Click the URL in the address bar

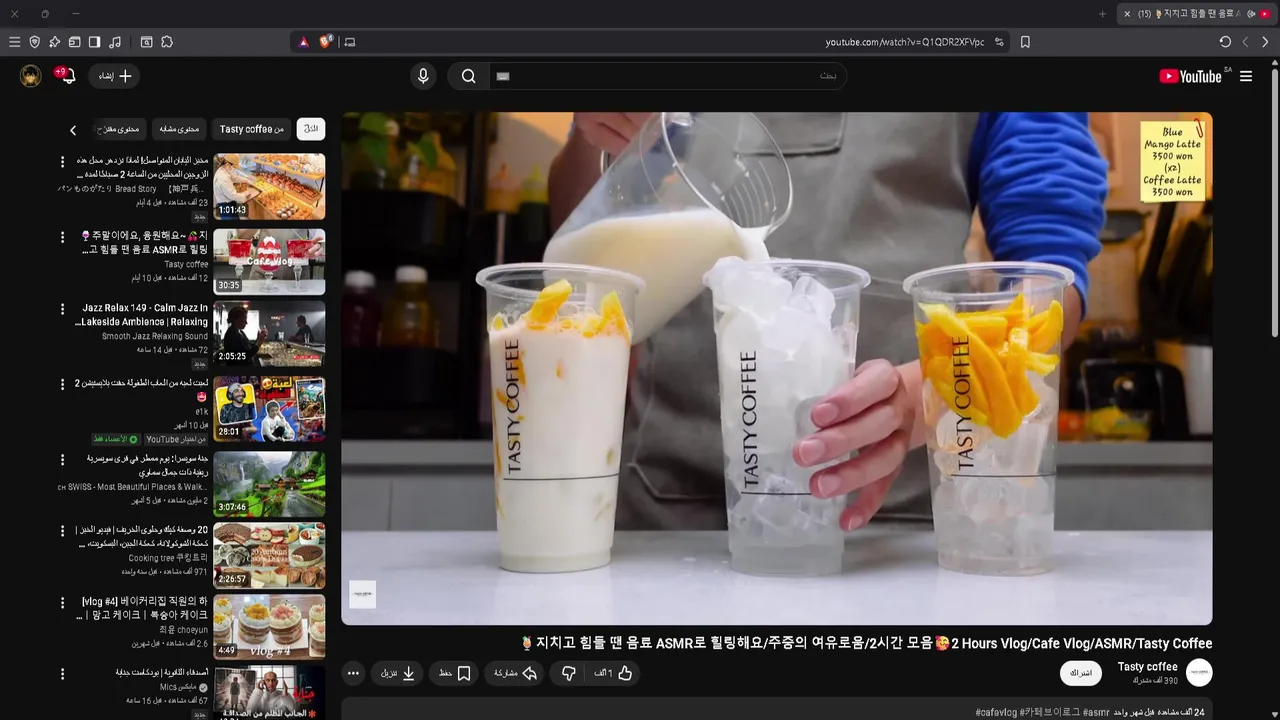point(904,42)
